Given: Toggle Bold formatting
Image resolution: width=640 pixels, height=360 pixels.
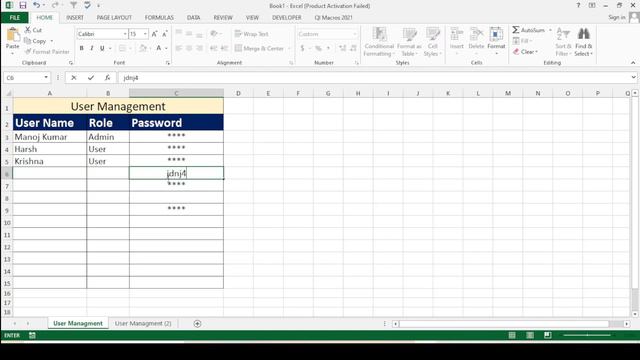Looking at the screenshot, I should [82, 48].
